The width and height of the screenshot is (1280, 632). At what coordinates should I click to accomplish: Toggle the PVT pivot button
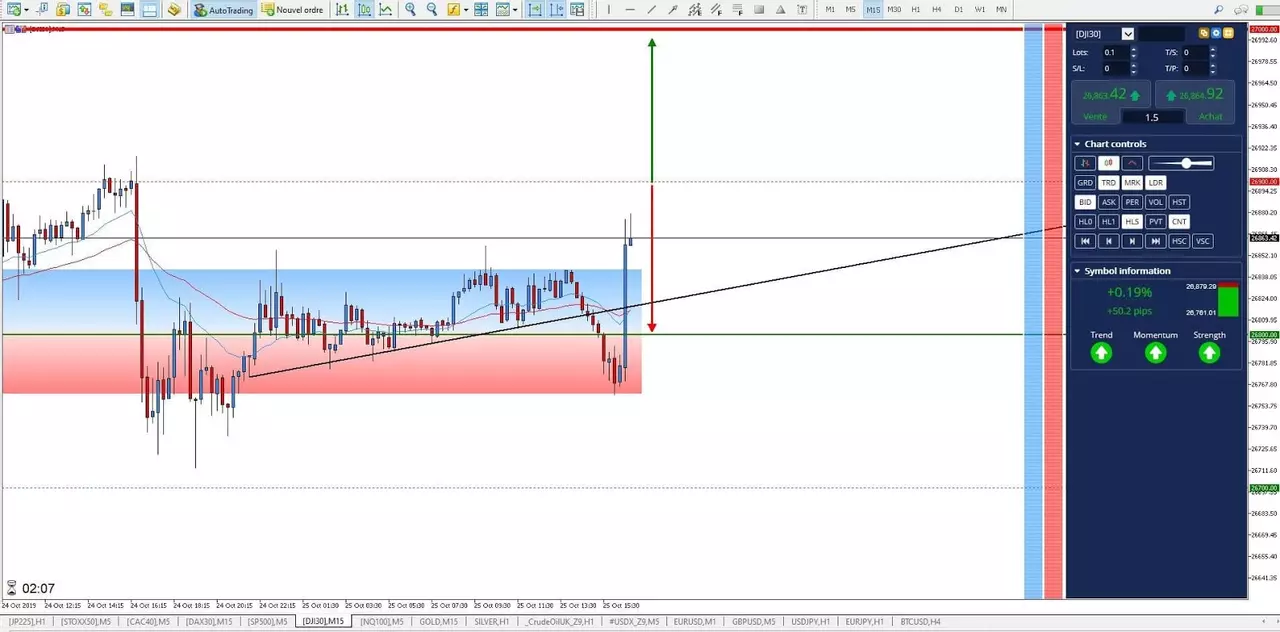click(x=1155, y=222)
